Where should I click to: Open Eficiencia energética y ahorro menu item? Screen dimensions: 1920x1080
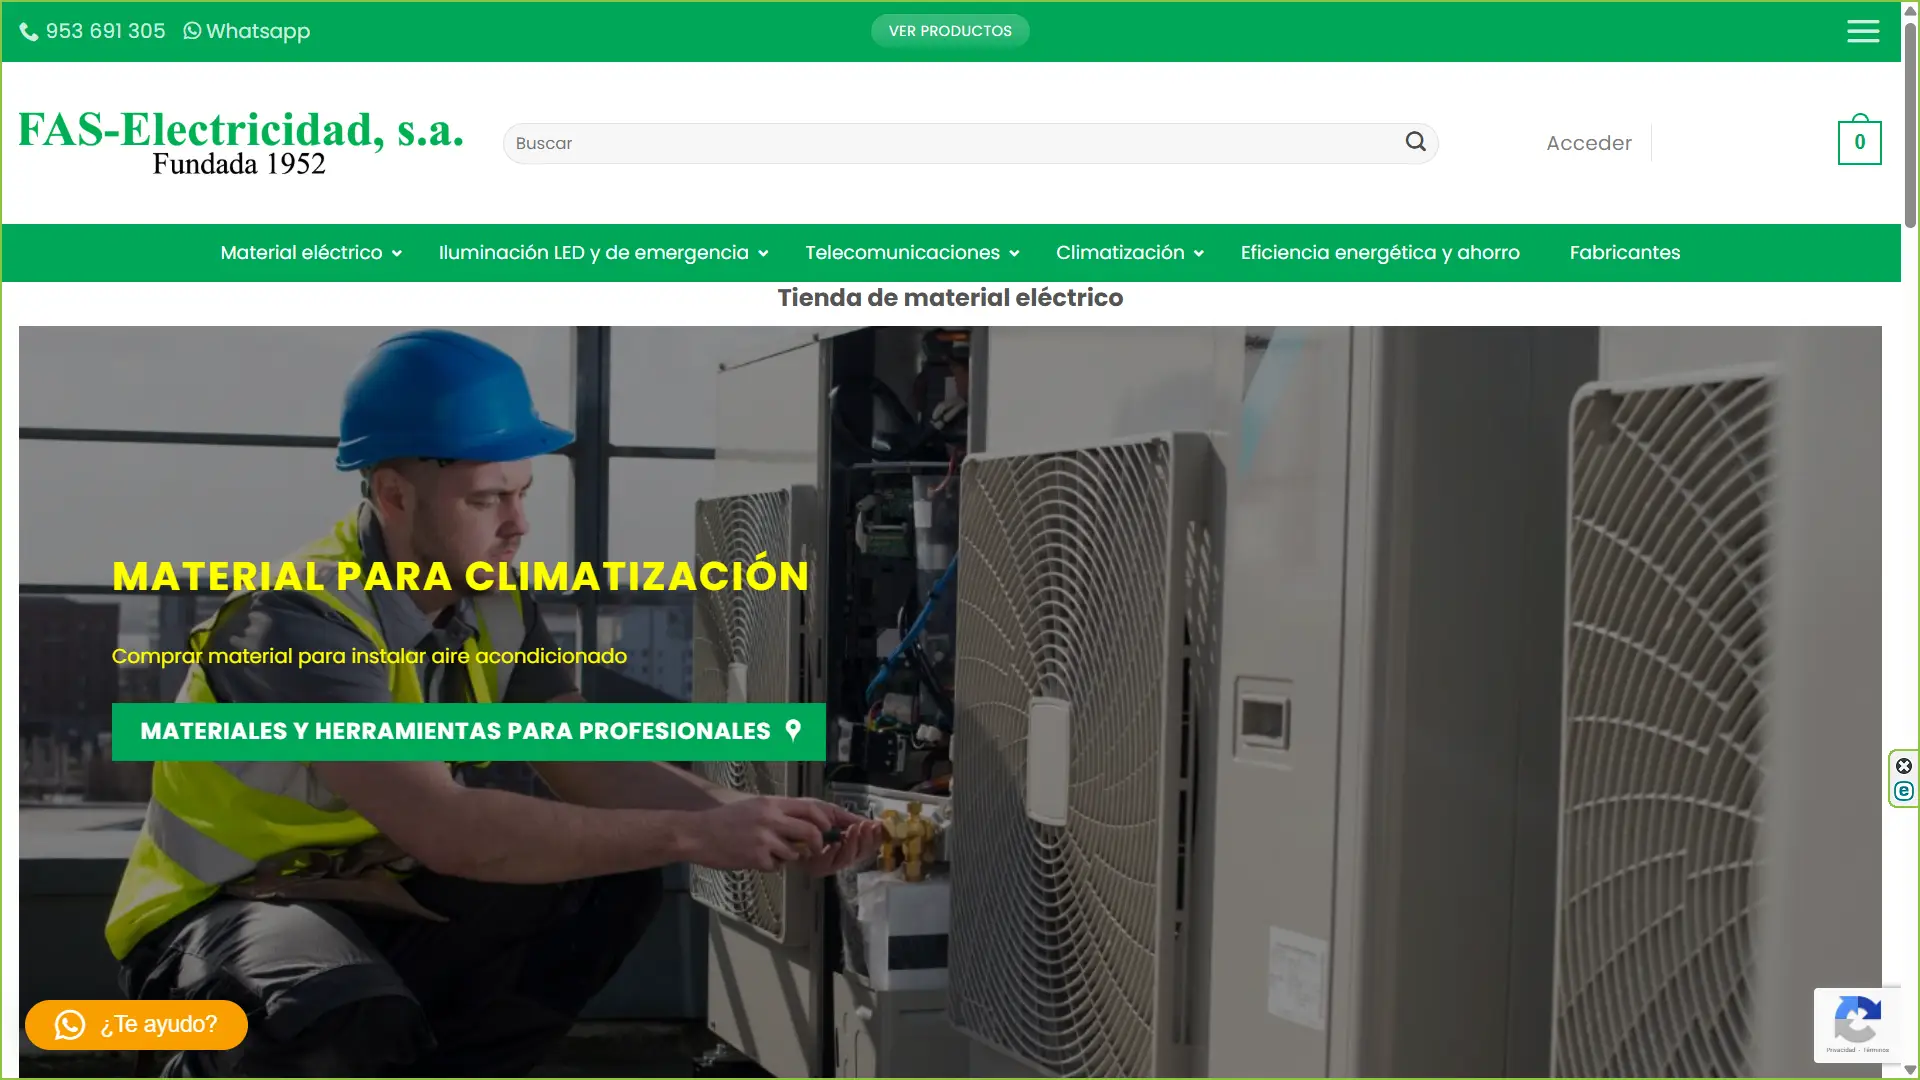point(1380,253)
